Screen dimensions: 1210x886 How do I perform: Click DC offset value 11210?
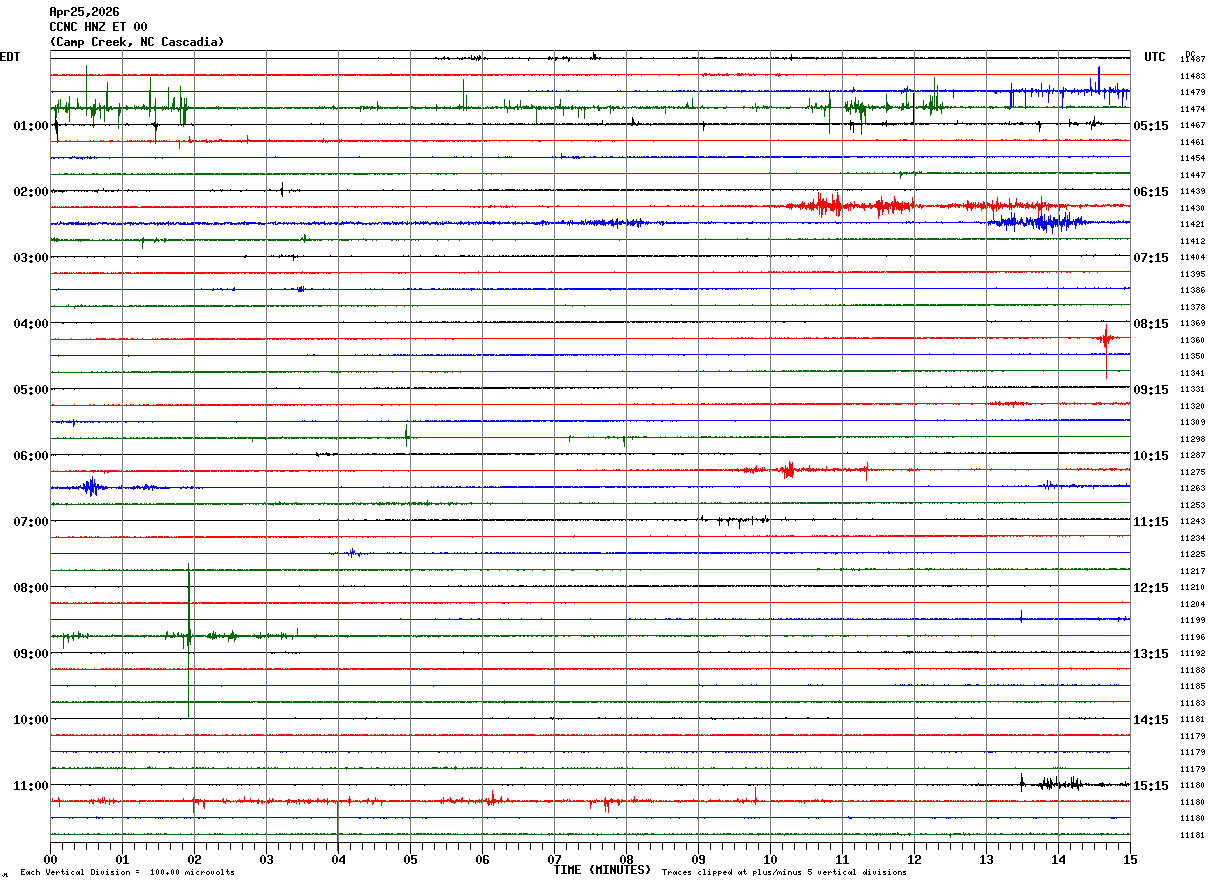point(1192,588)
